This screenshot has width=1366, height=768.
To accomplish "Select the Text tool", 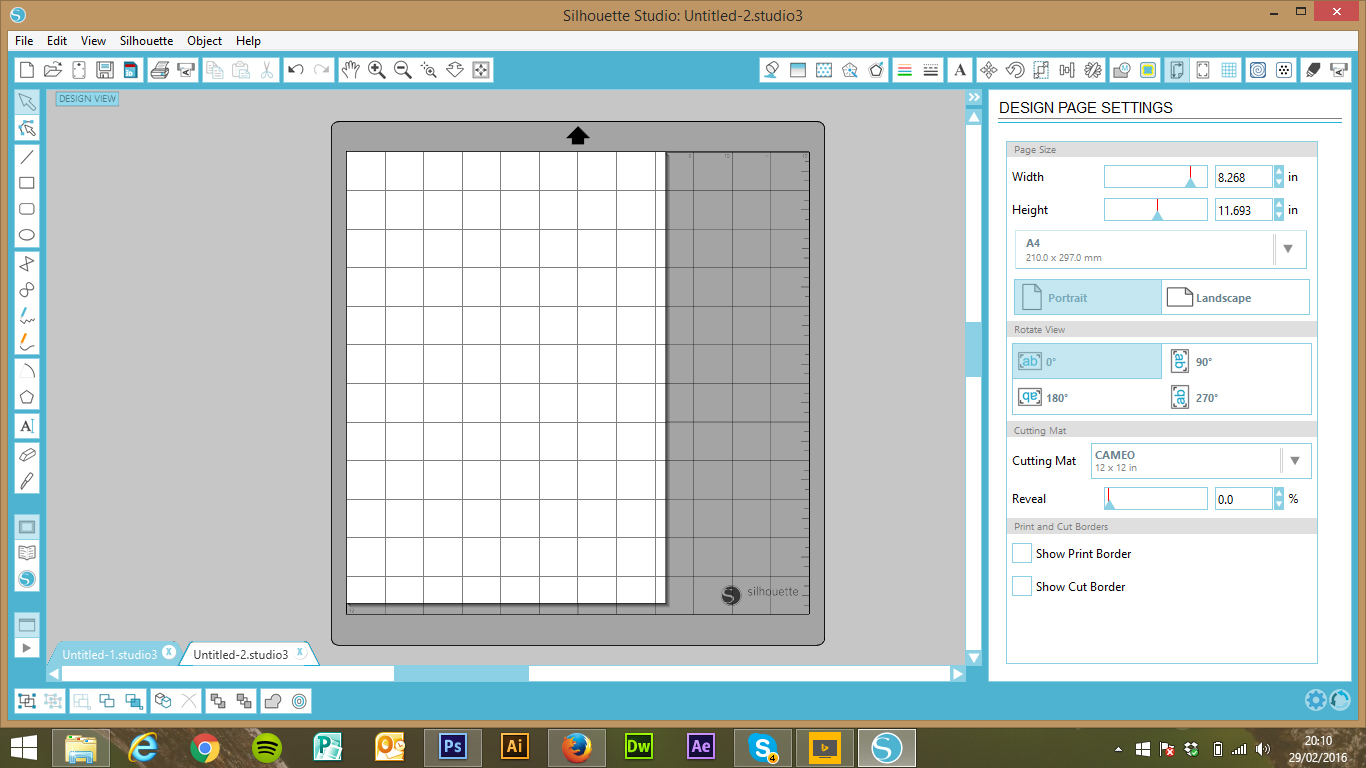I will (x=27, y=427).
